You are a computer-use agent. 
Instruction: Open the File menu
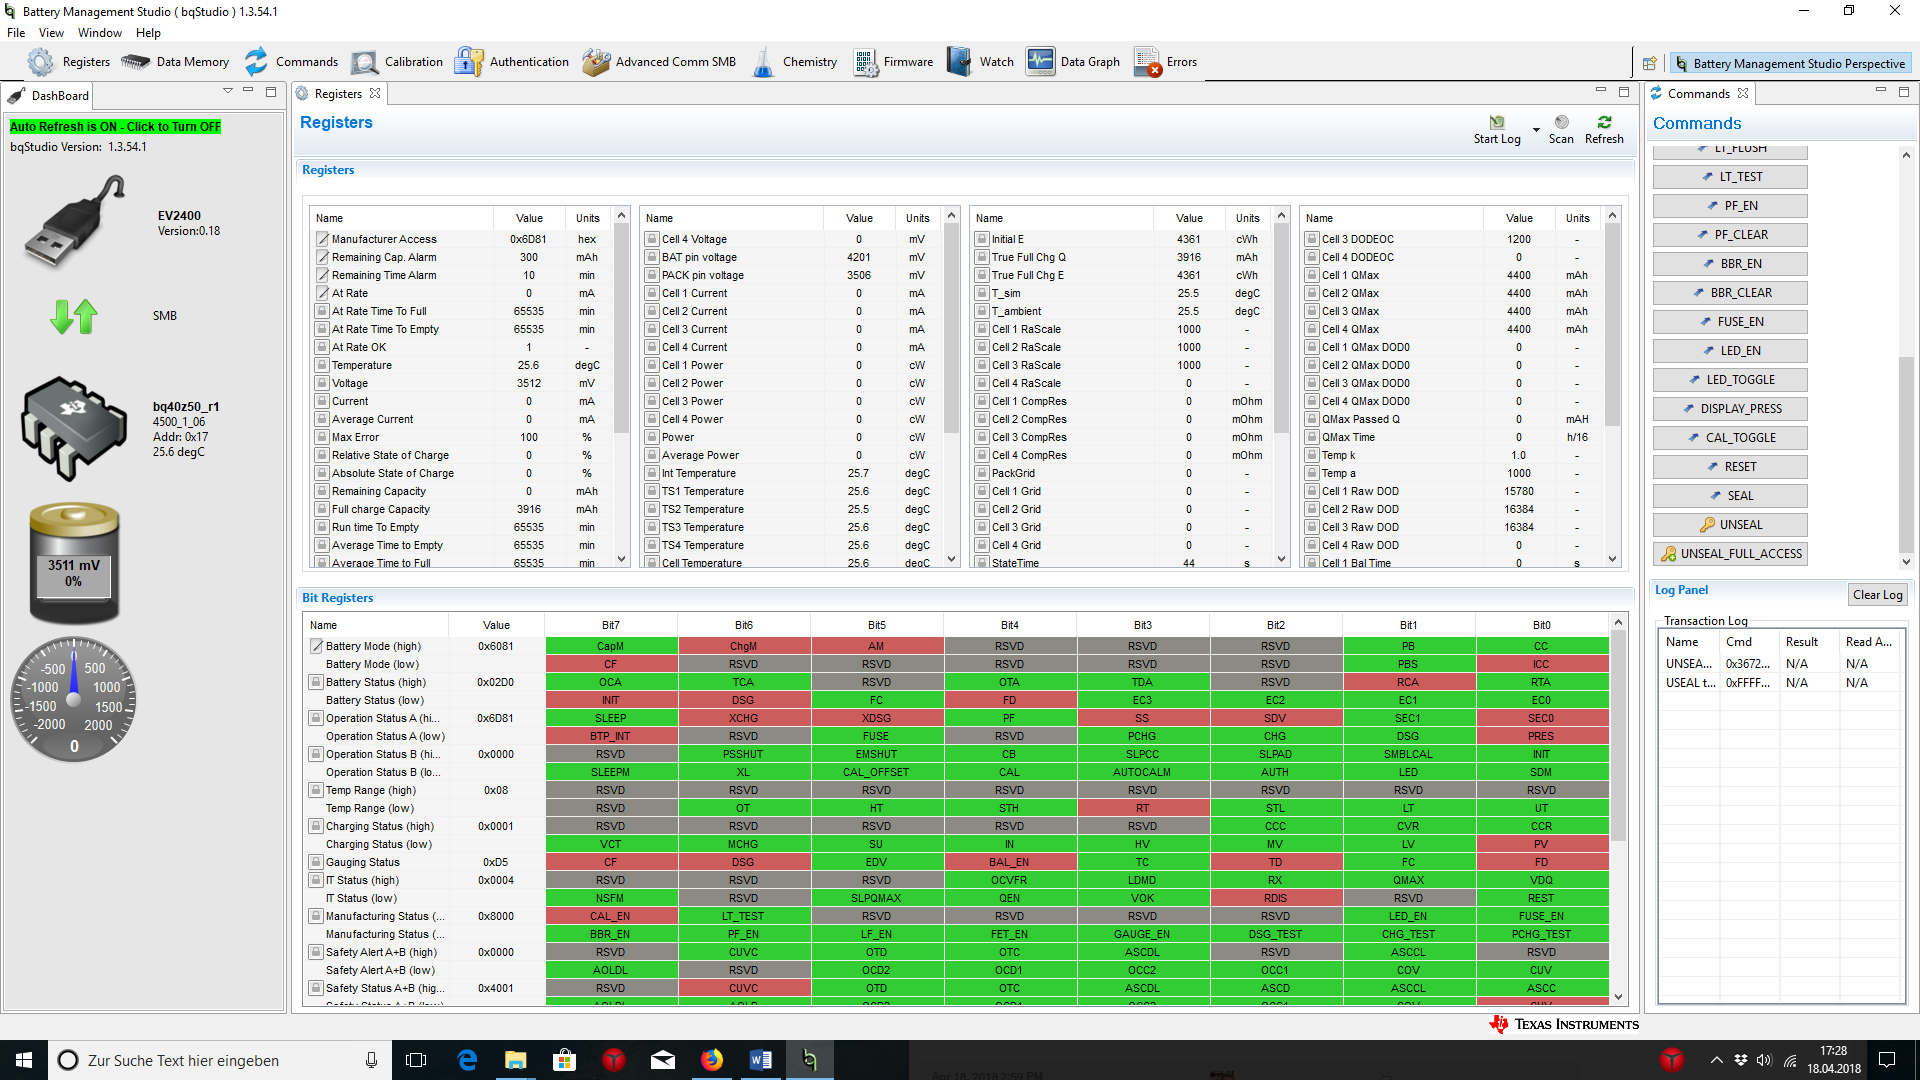[16, 33]
